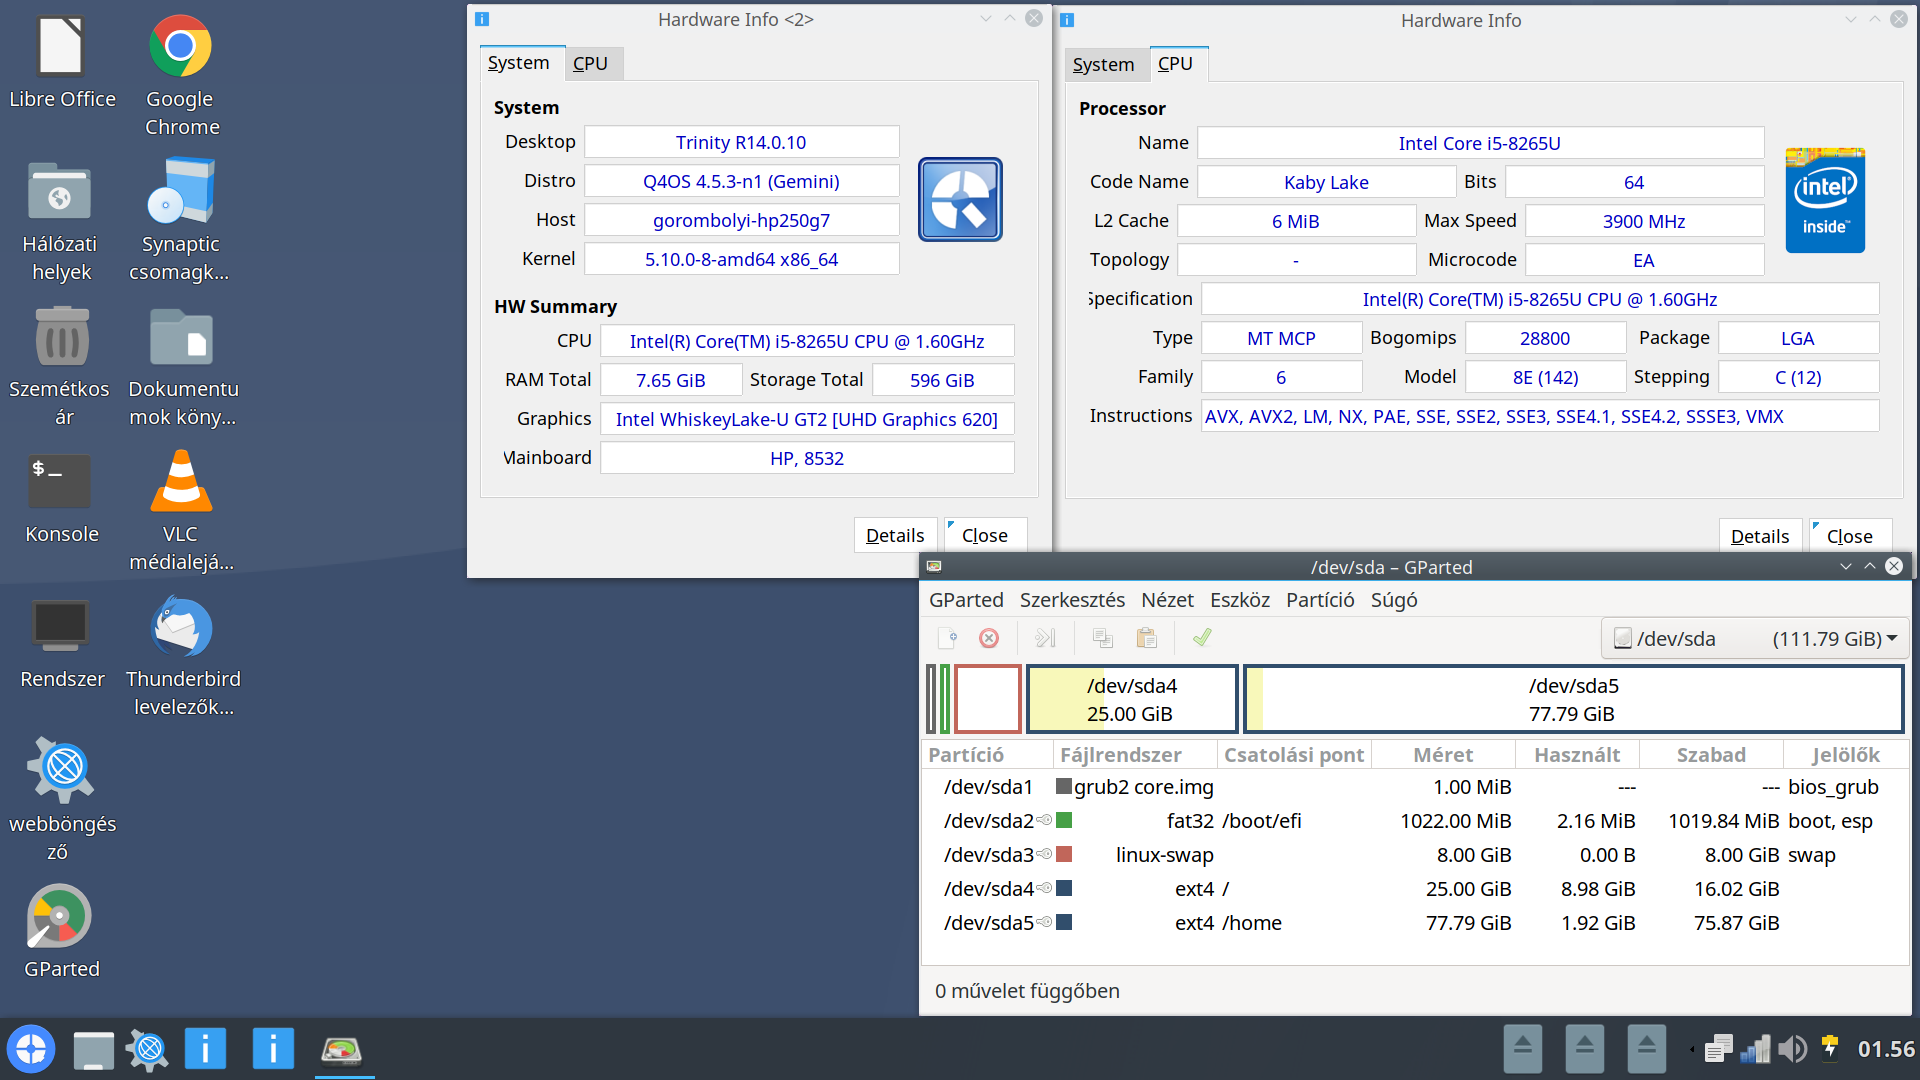Click the New partition icon in GParted toolbar
This screenshot has width=1920, height=1080.
coord(947,638)
